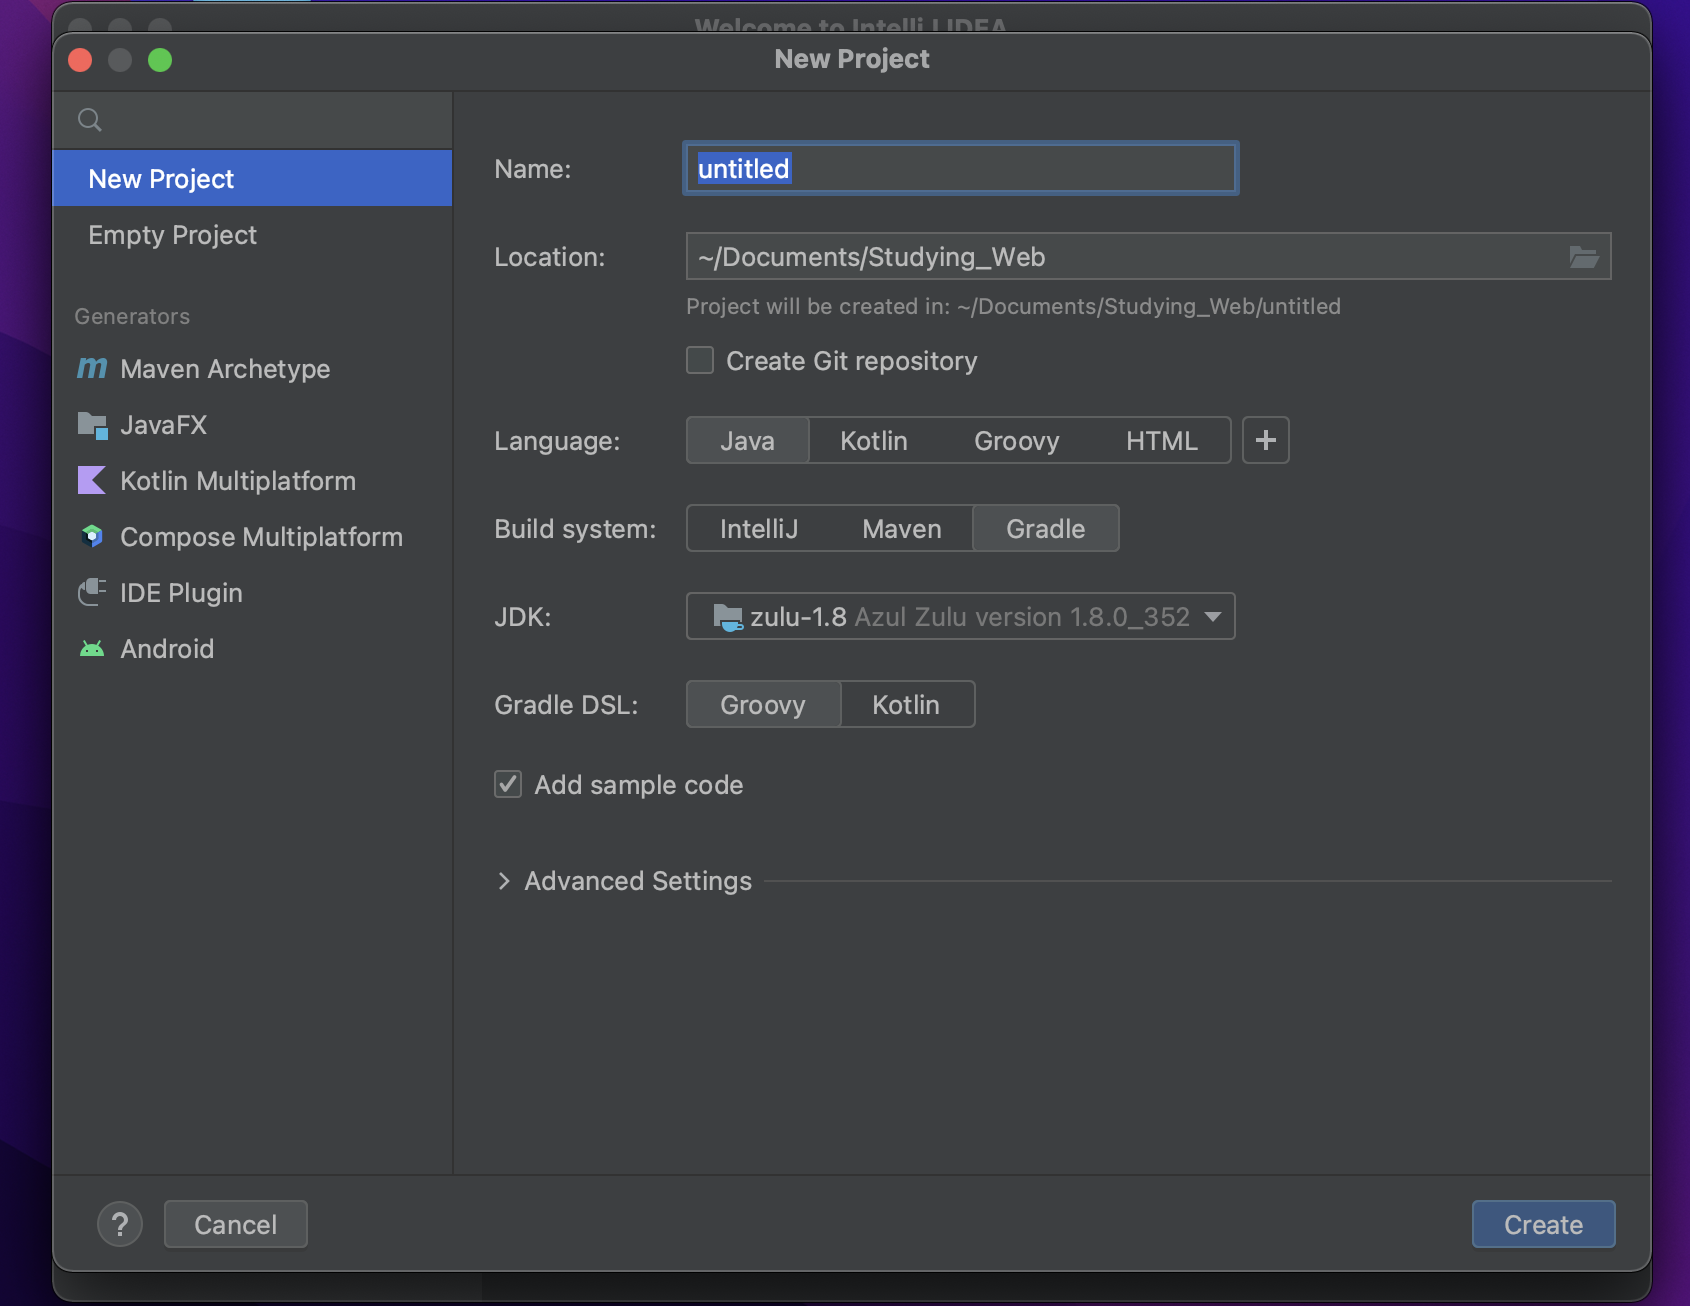Select Empty Project in the sidebar

[x=252, y=235]
